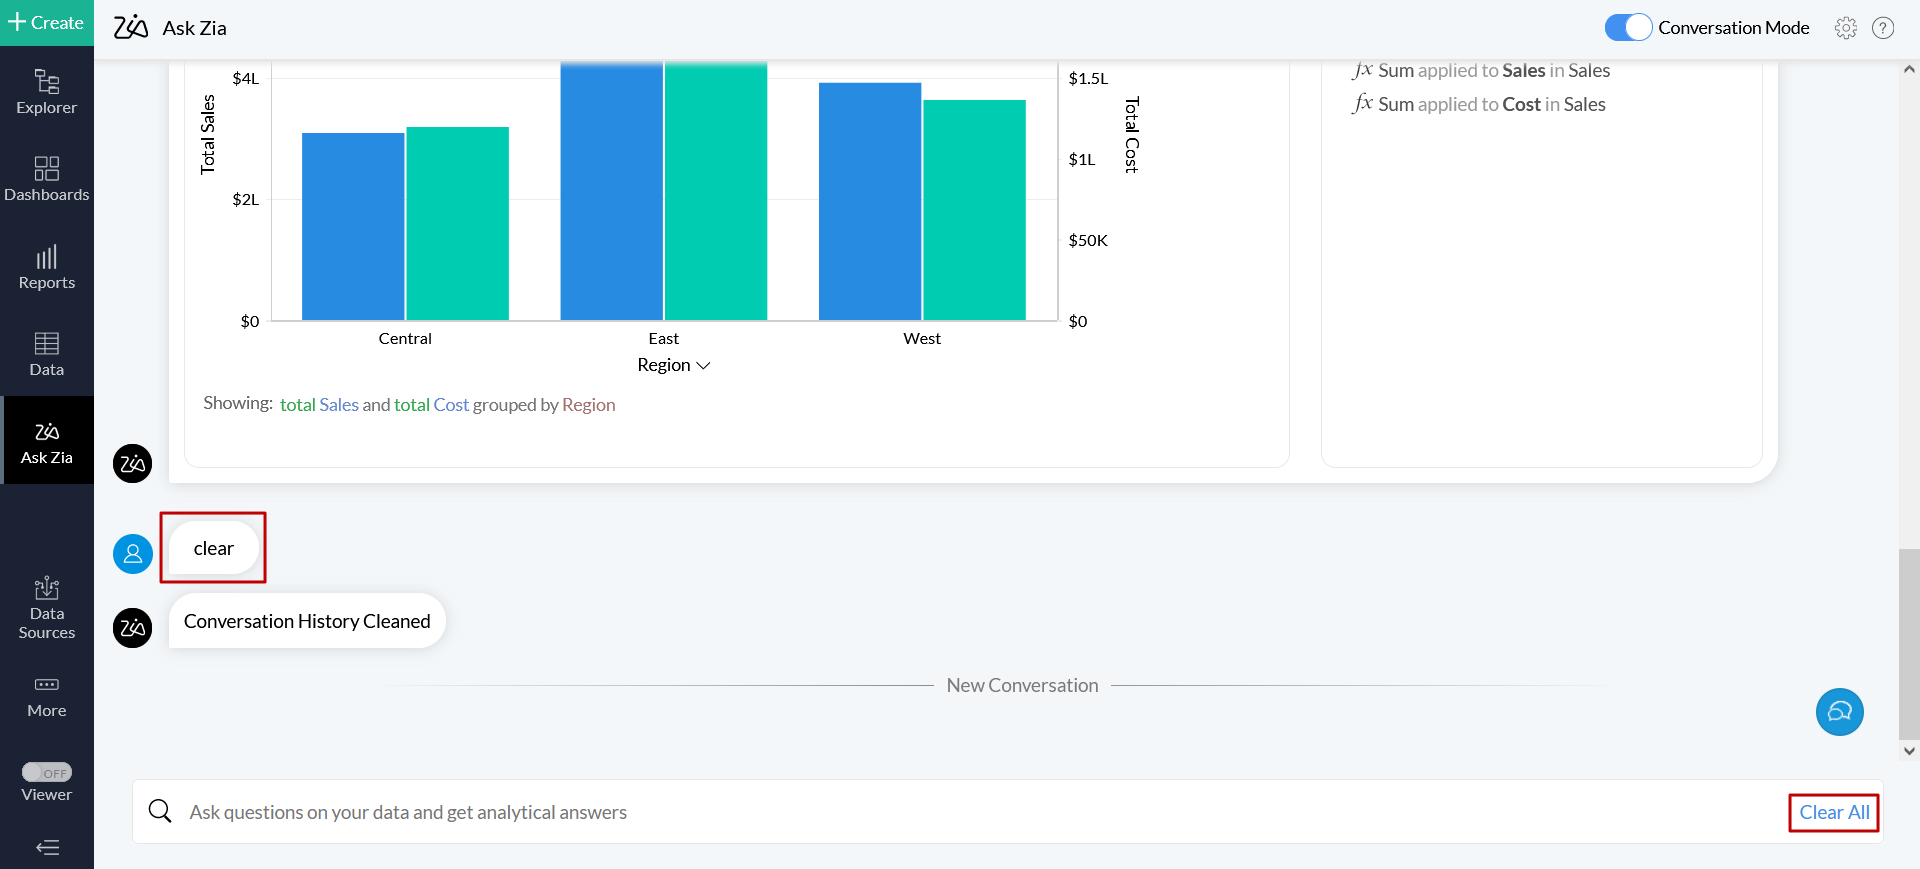Select the Ask Zia sidebar tab
Image resolution: width=1920 pixels, height=869 pixels.
pos(46,441)
